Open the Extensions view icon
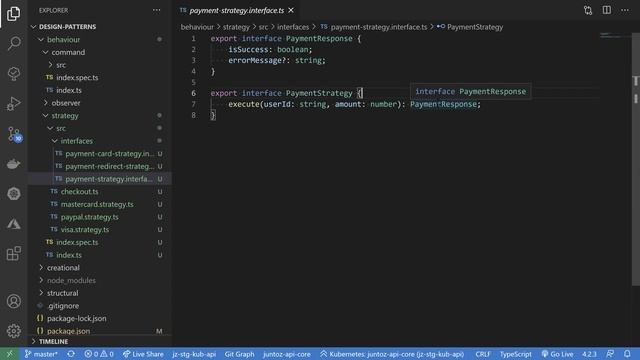 13,253
